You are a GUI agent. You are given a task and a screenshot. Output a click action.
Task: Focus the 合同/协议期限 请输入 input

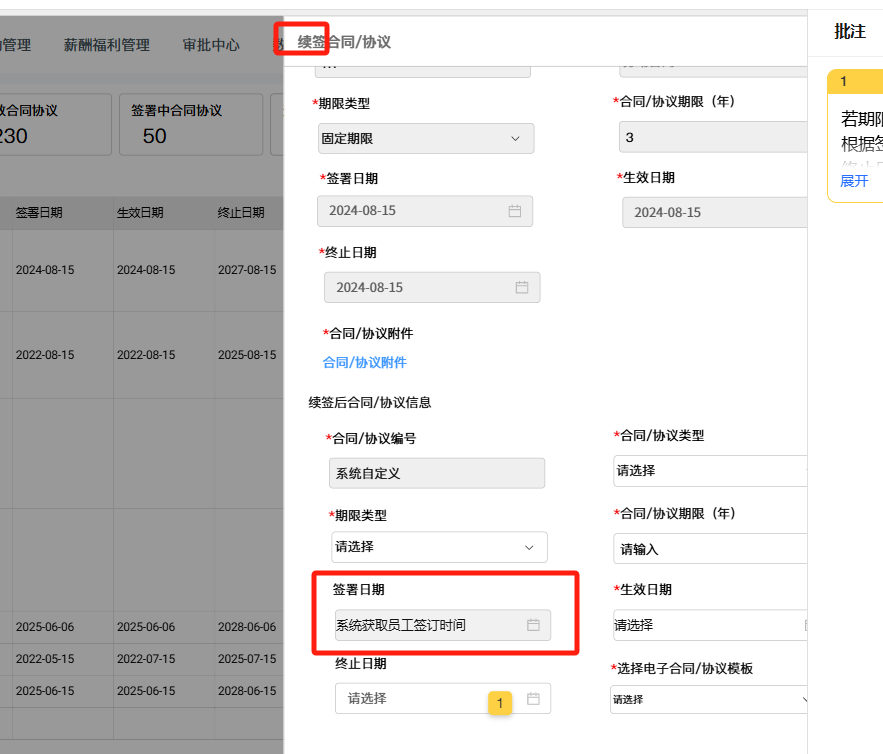tap(708, 549)
